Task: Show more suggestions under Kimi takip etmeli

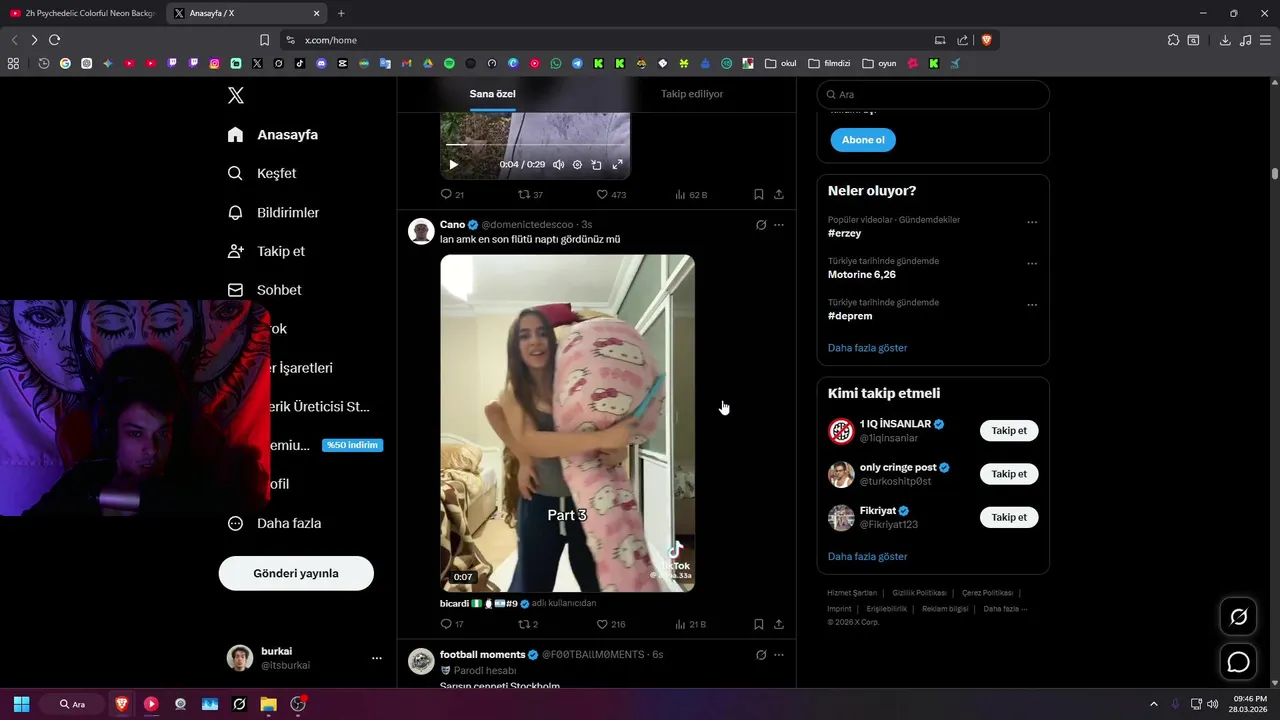Action: point(868,556)
